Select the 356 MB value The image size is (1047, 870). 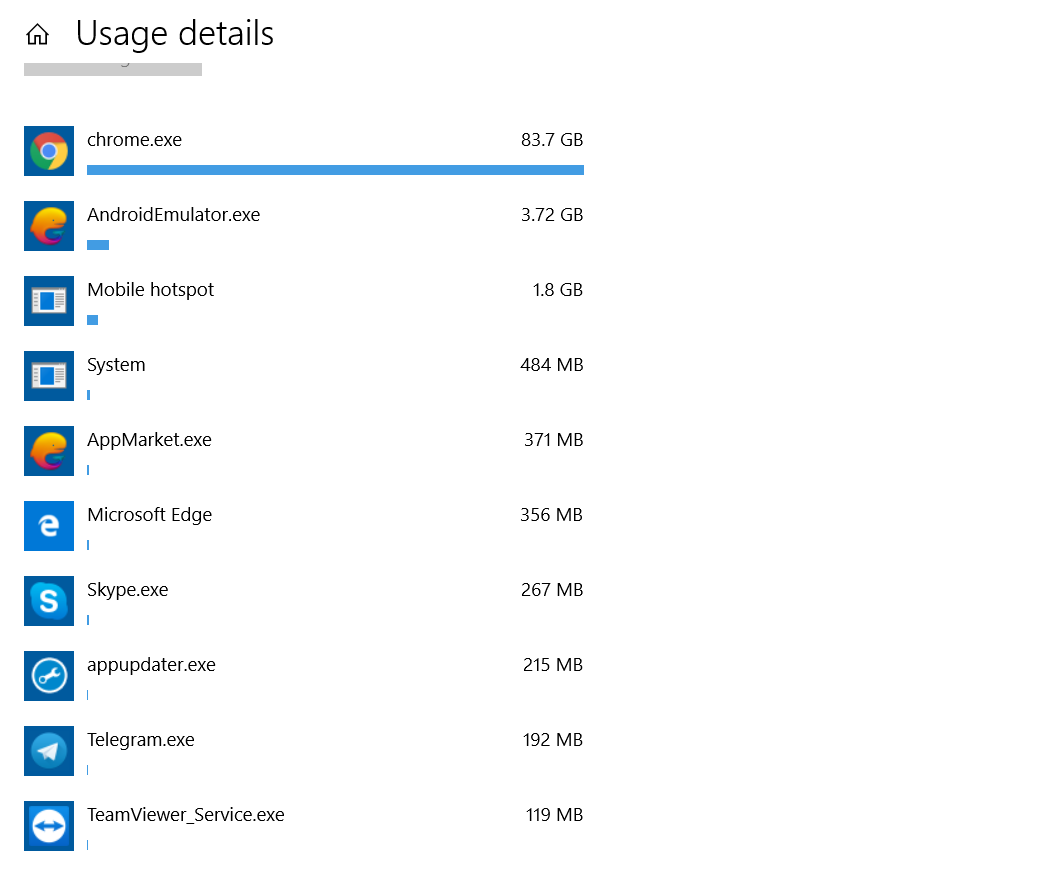[552, 515]
